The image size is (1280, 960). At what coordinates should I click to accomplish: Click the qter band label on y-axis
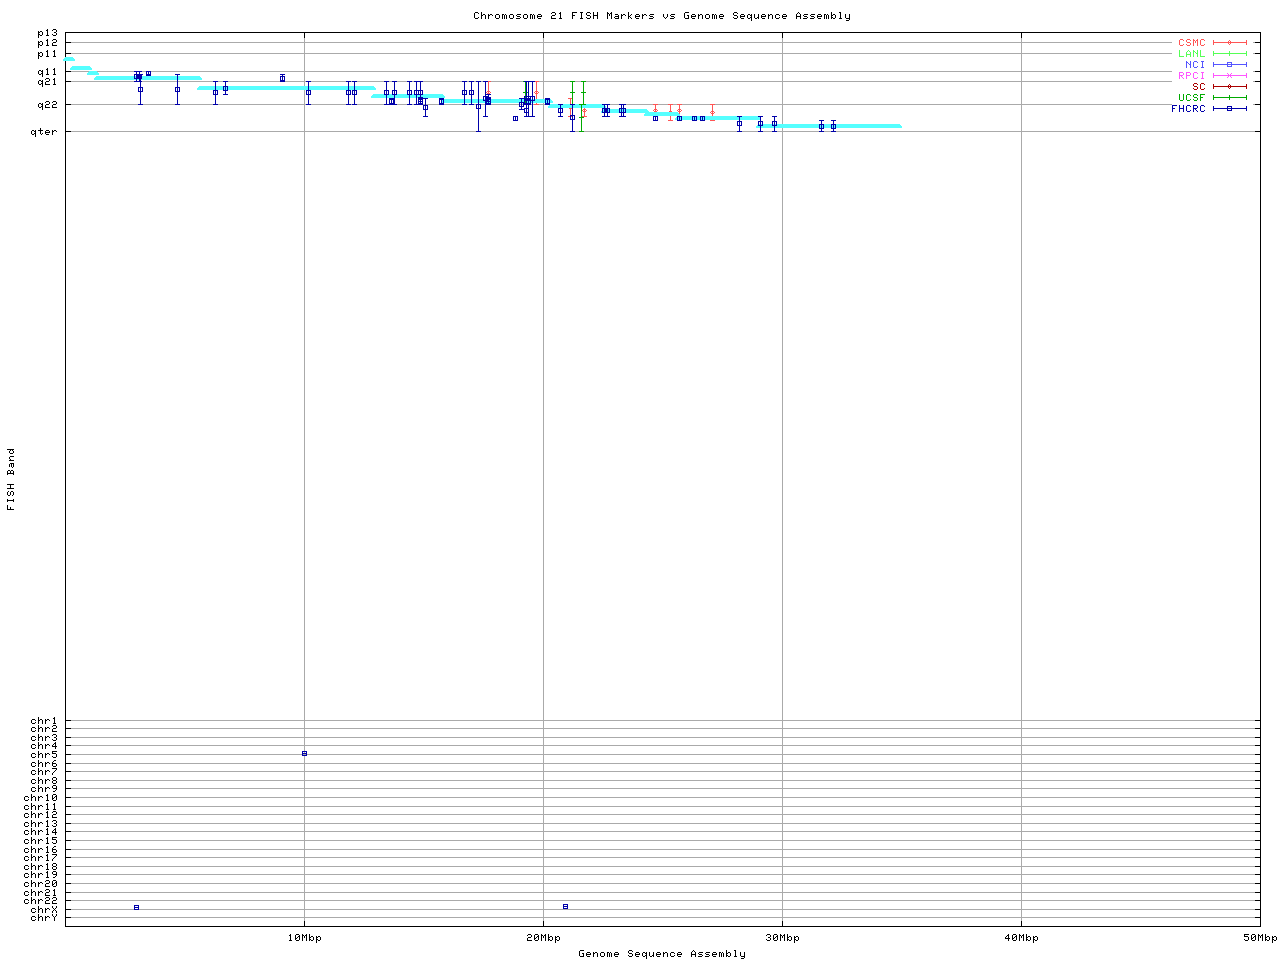pyautogui.click(x=47, y=131)
